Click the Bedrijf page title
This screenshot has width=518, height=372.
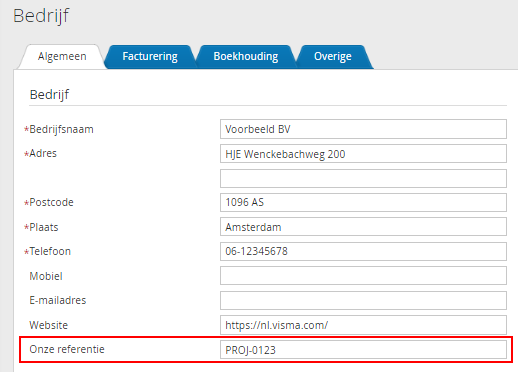(41, 16)
